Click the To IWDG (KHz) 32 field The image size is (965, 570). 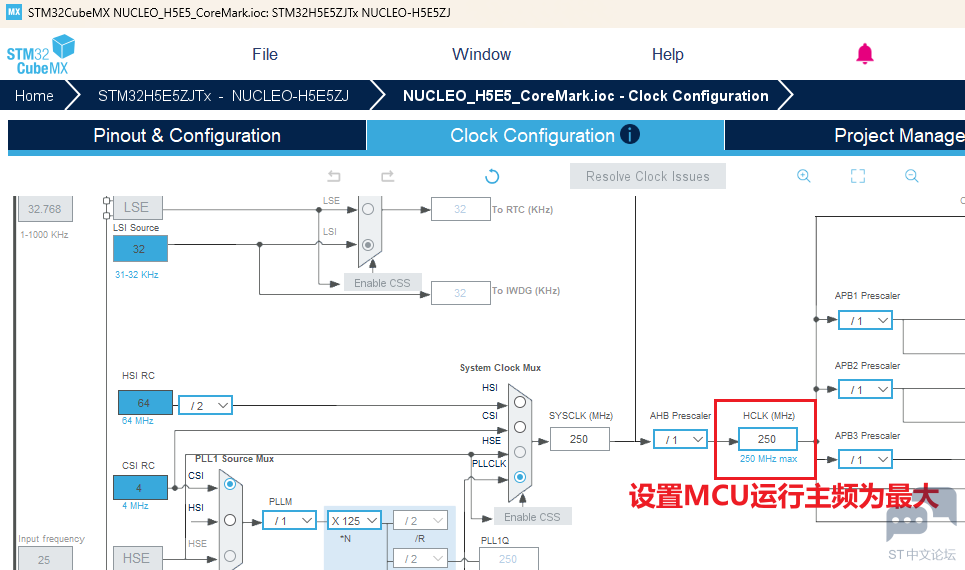click(460, 293)
